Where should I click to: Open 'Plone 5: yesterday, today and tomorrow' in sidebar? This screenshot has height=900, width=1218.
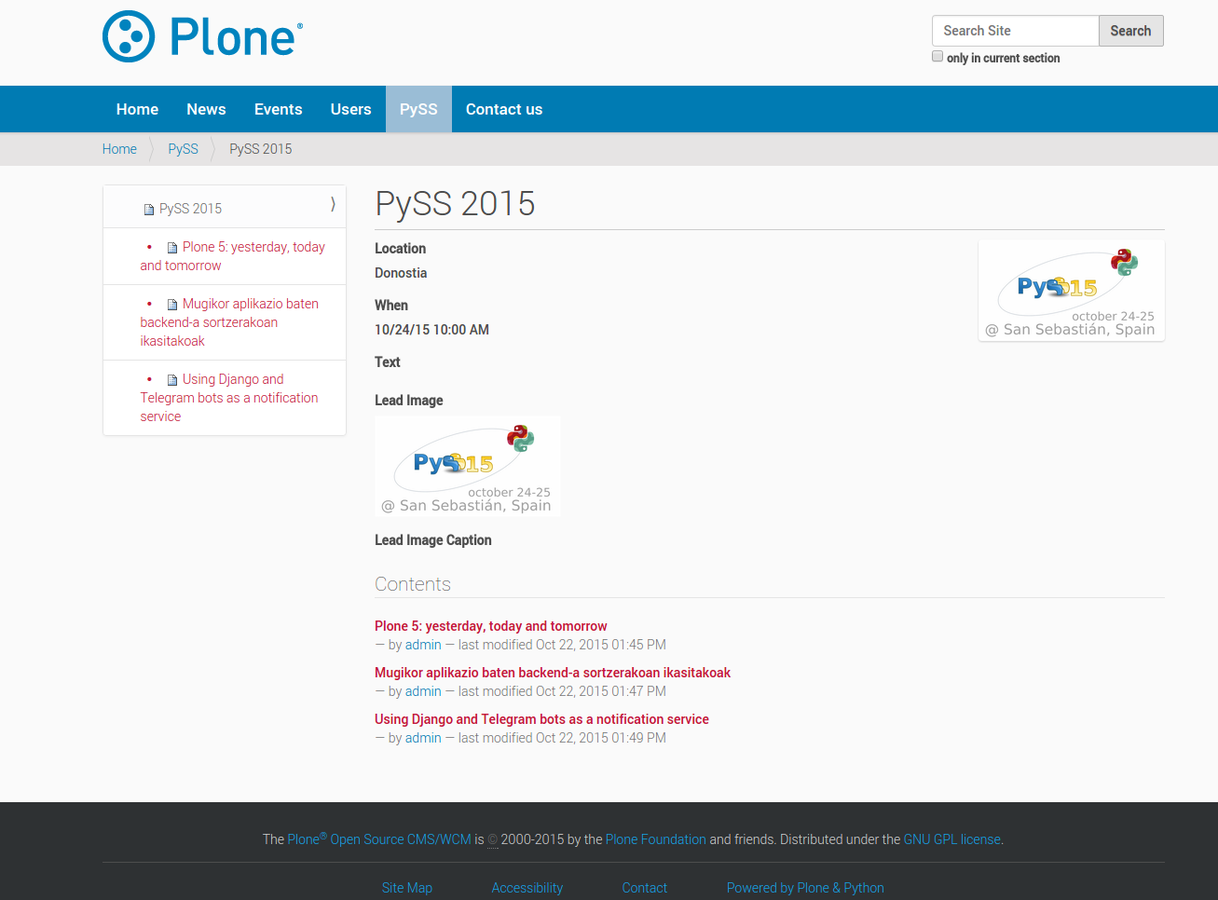click(x=232, y=256)
